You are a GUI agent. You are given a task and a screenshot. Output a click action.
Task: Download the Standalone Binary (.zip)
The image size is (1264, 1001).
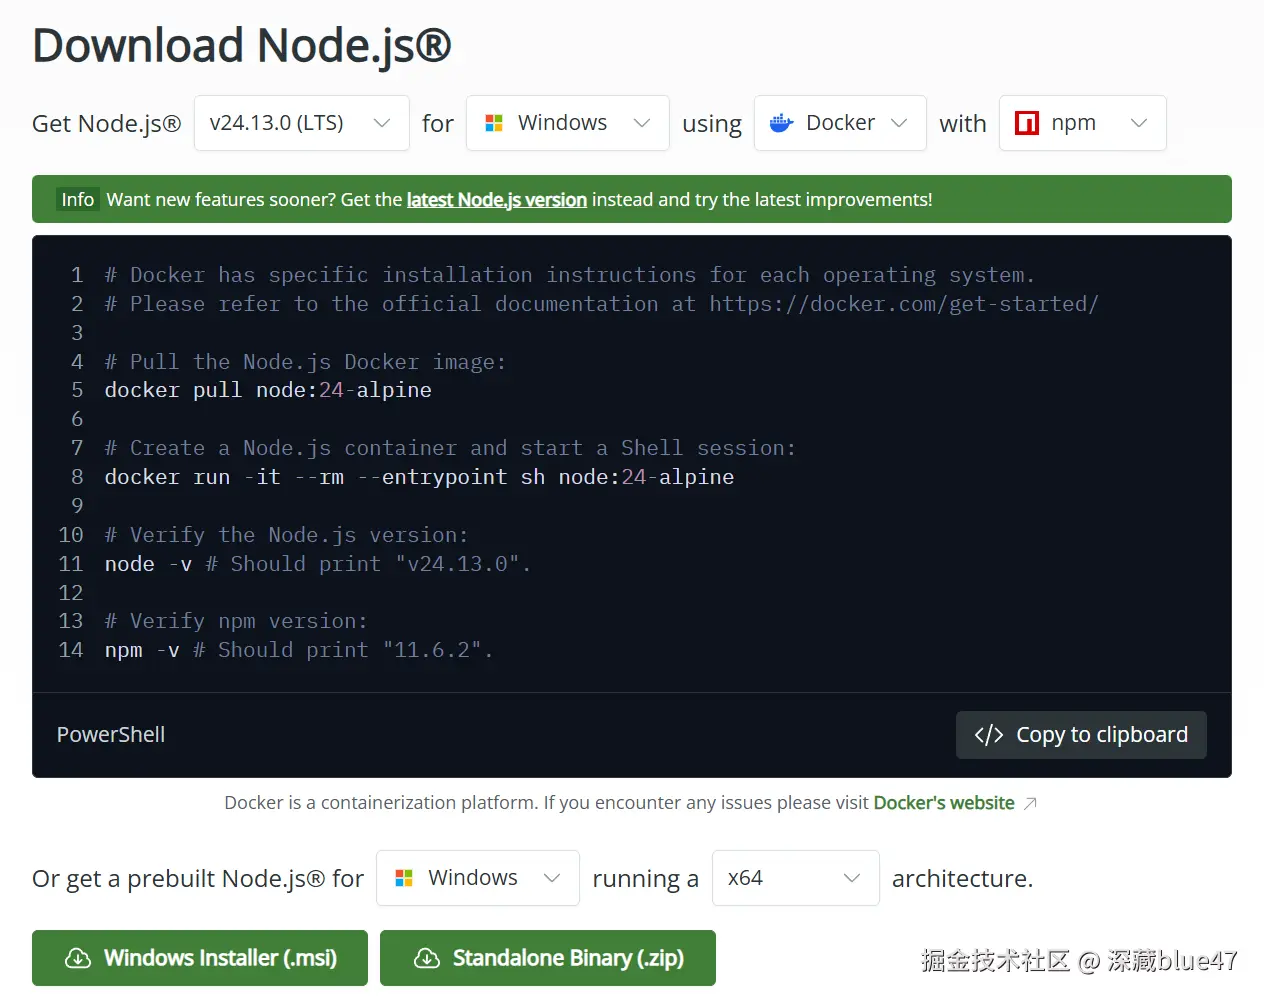[x=547, y=957]
